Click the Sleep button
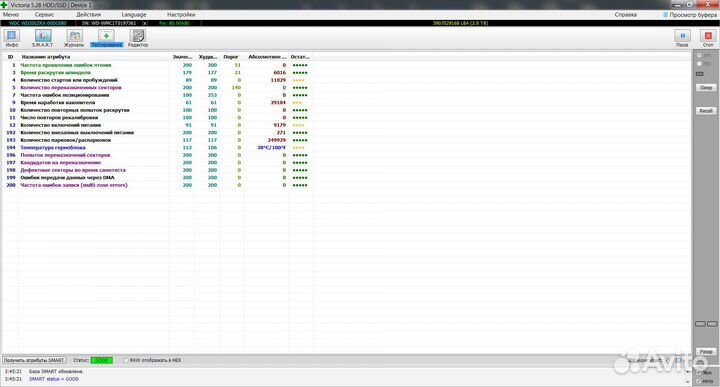Viewport: 720px width, 387px height. [x=706, y=87]
